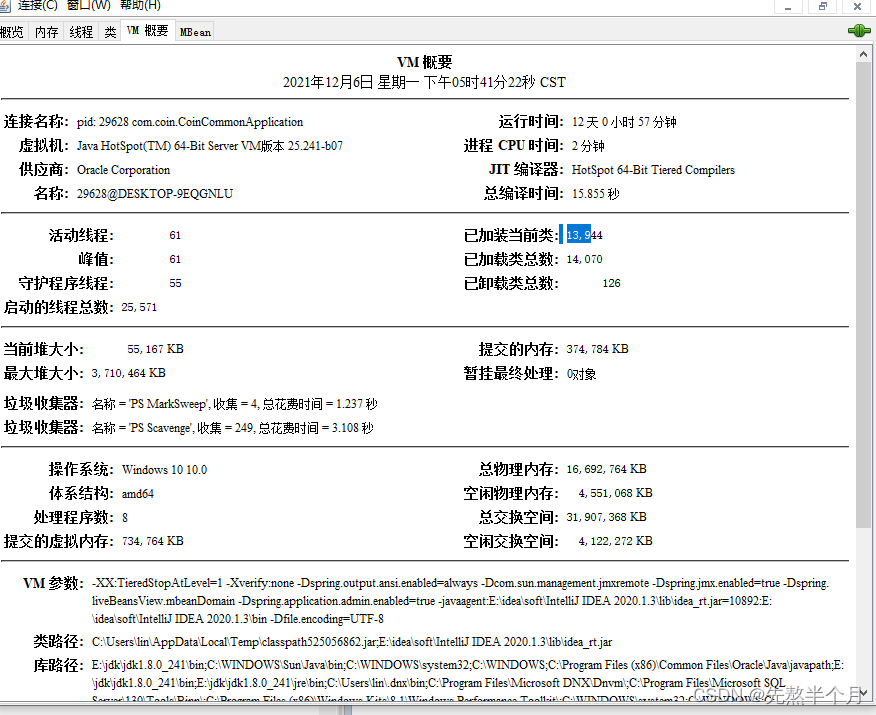Click the 提交的虚拟内存 value 734,764 KB
Image resolution: width=876 pixels, height=715 pixels.
point(153,541)
